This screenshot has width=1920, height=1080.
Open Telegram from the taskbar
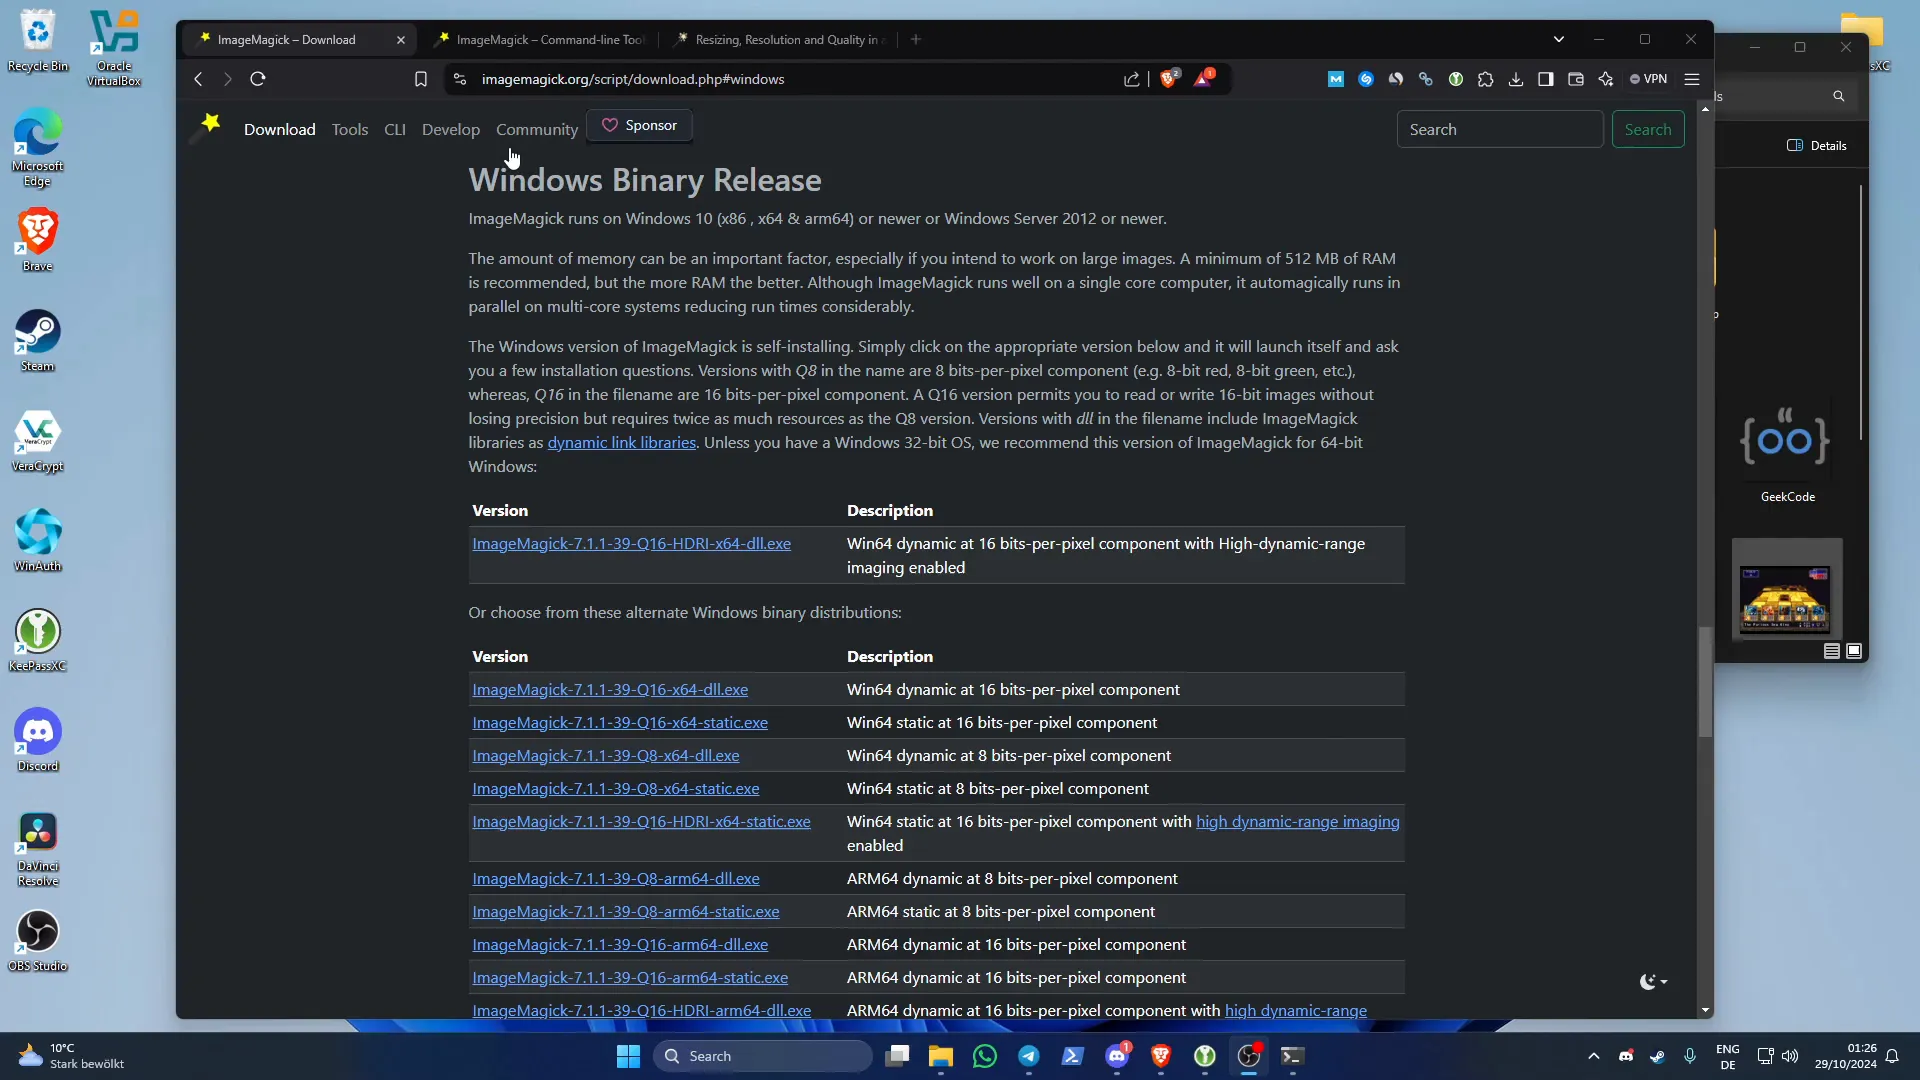tap(1029, 1056)
